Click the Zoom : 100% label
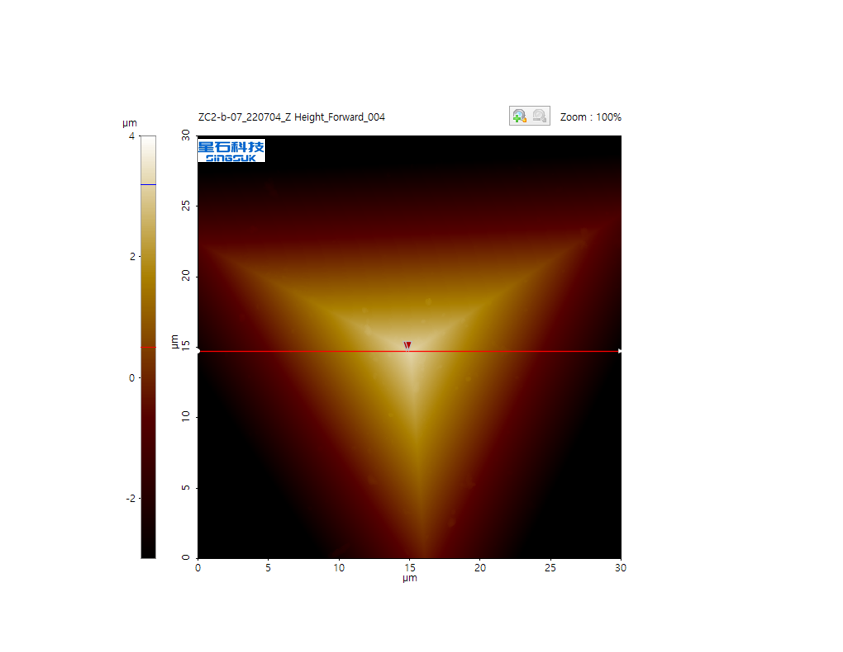Viewport: 843px width, 652px height. click(x=590, y=117)
